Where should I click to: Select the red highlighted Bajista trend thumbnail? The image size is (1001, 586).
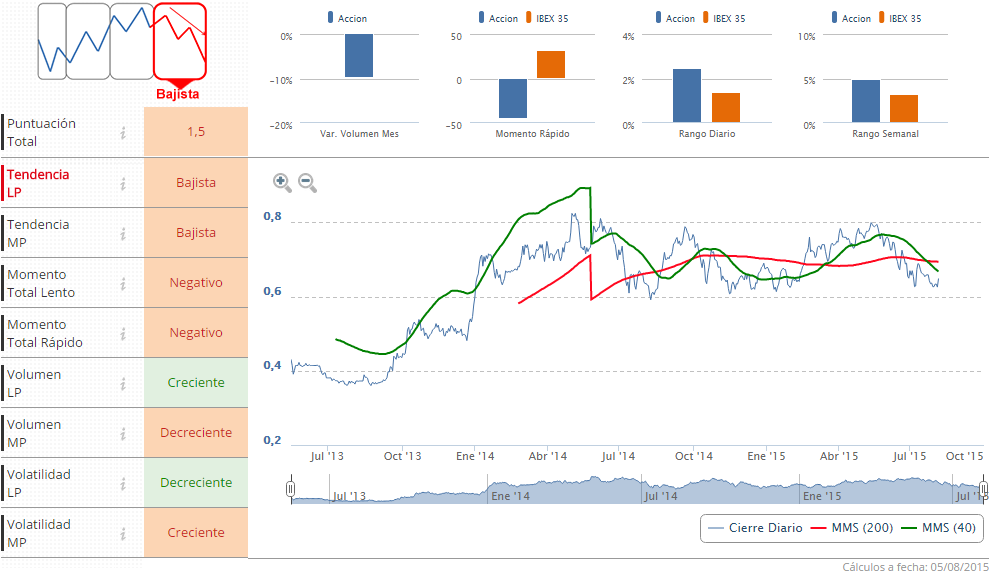(x=180, y=42)
